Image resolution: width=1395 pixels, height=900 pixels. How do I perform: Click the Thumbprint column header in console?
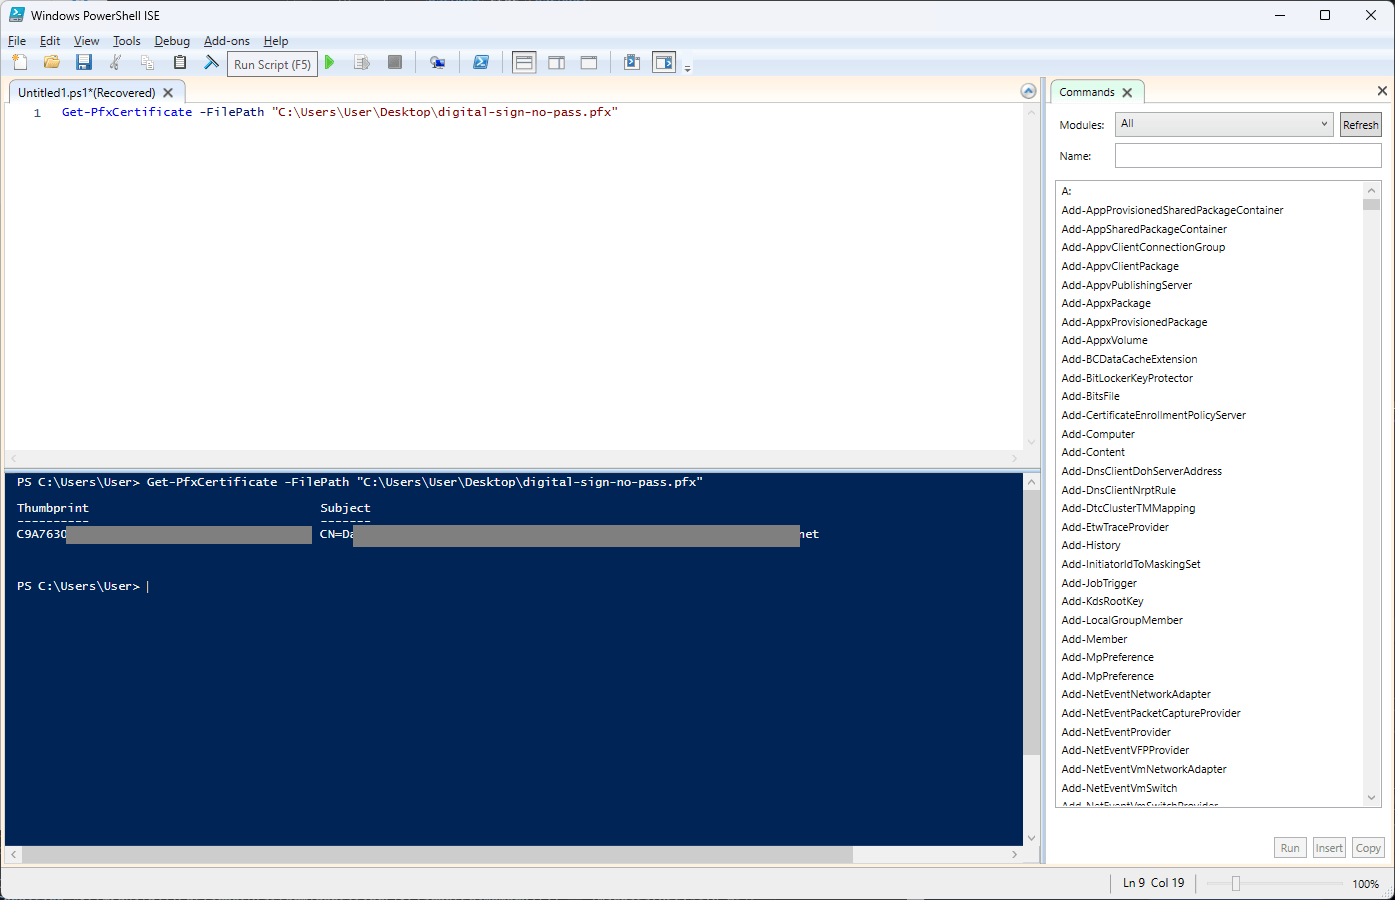point(53,508)
